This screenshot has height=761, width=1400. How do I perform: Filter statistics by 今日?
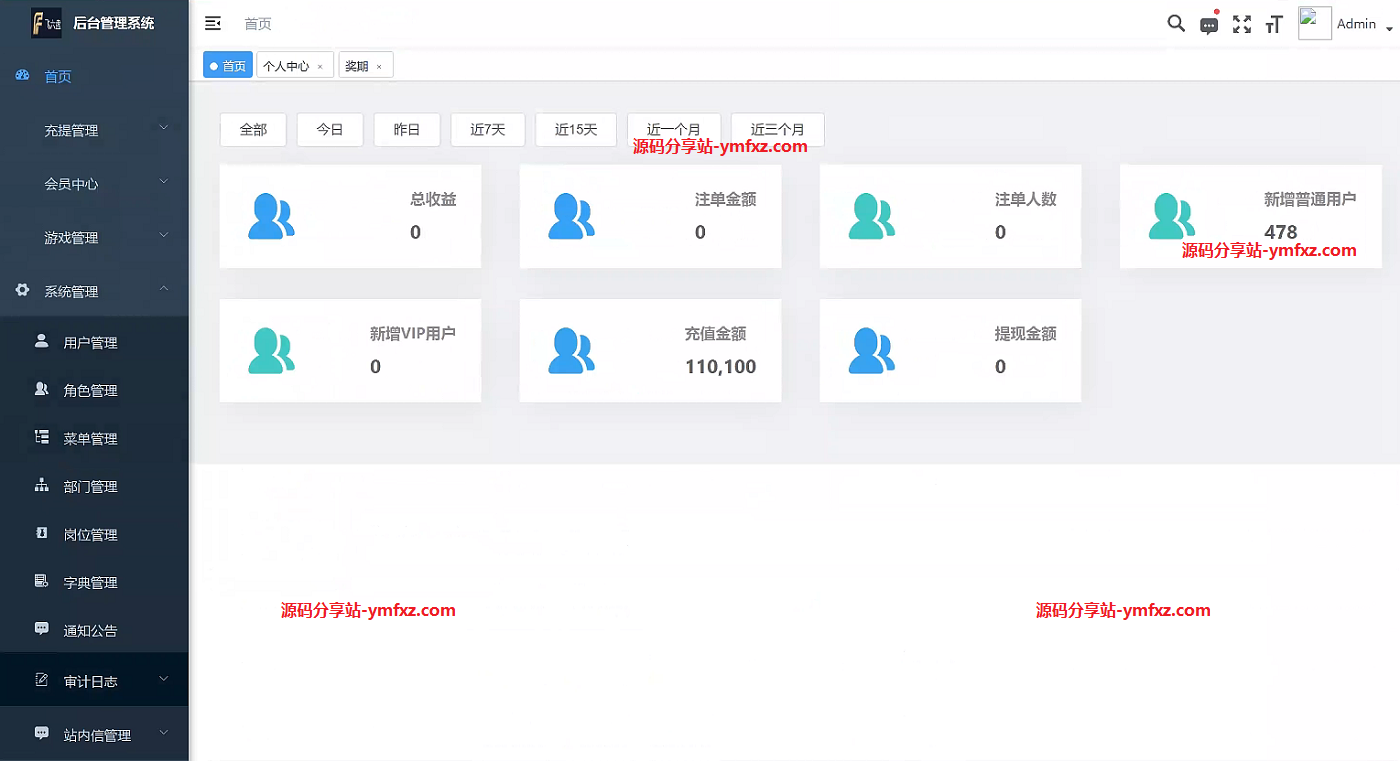[x=330, y=130]
